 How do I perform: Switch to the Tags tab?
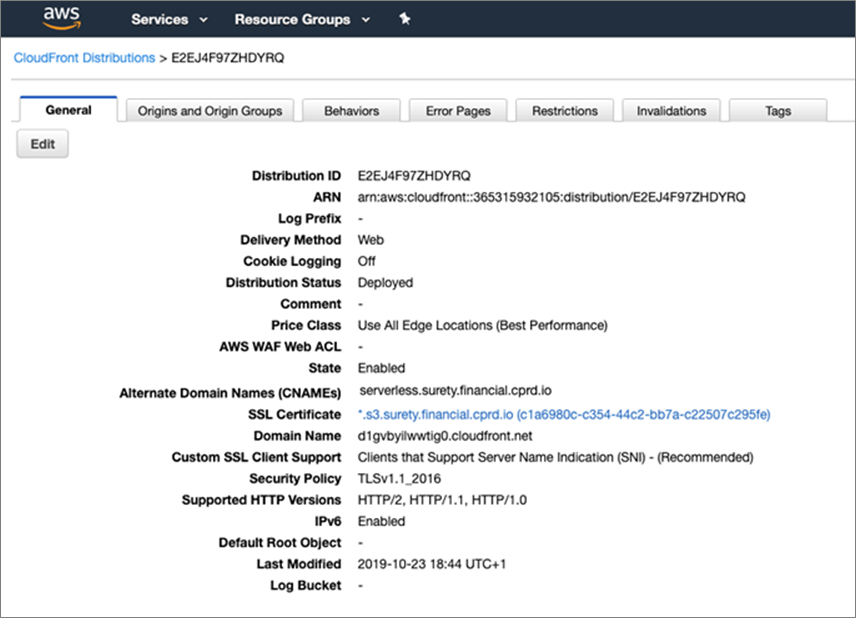click(778, 110)
